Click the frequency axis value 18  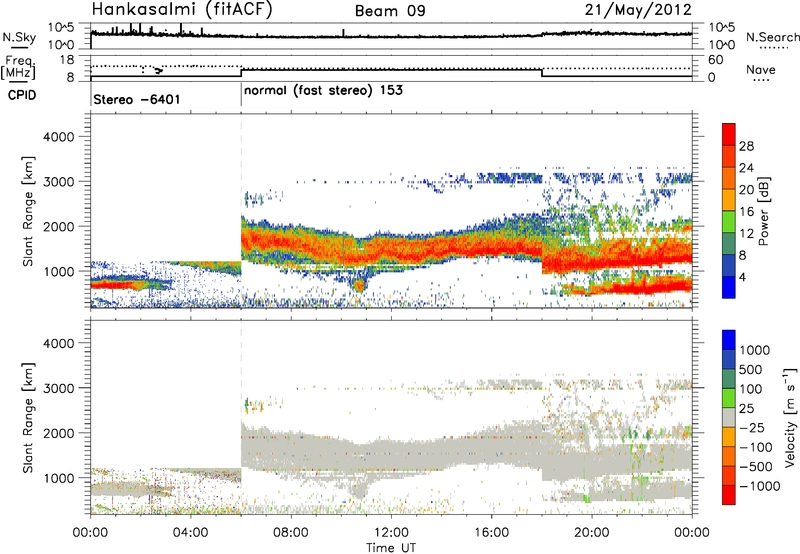point(67,60)
